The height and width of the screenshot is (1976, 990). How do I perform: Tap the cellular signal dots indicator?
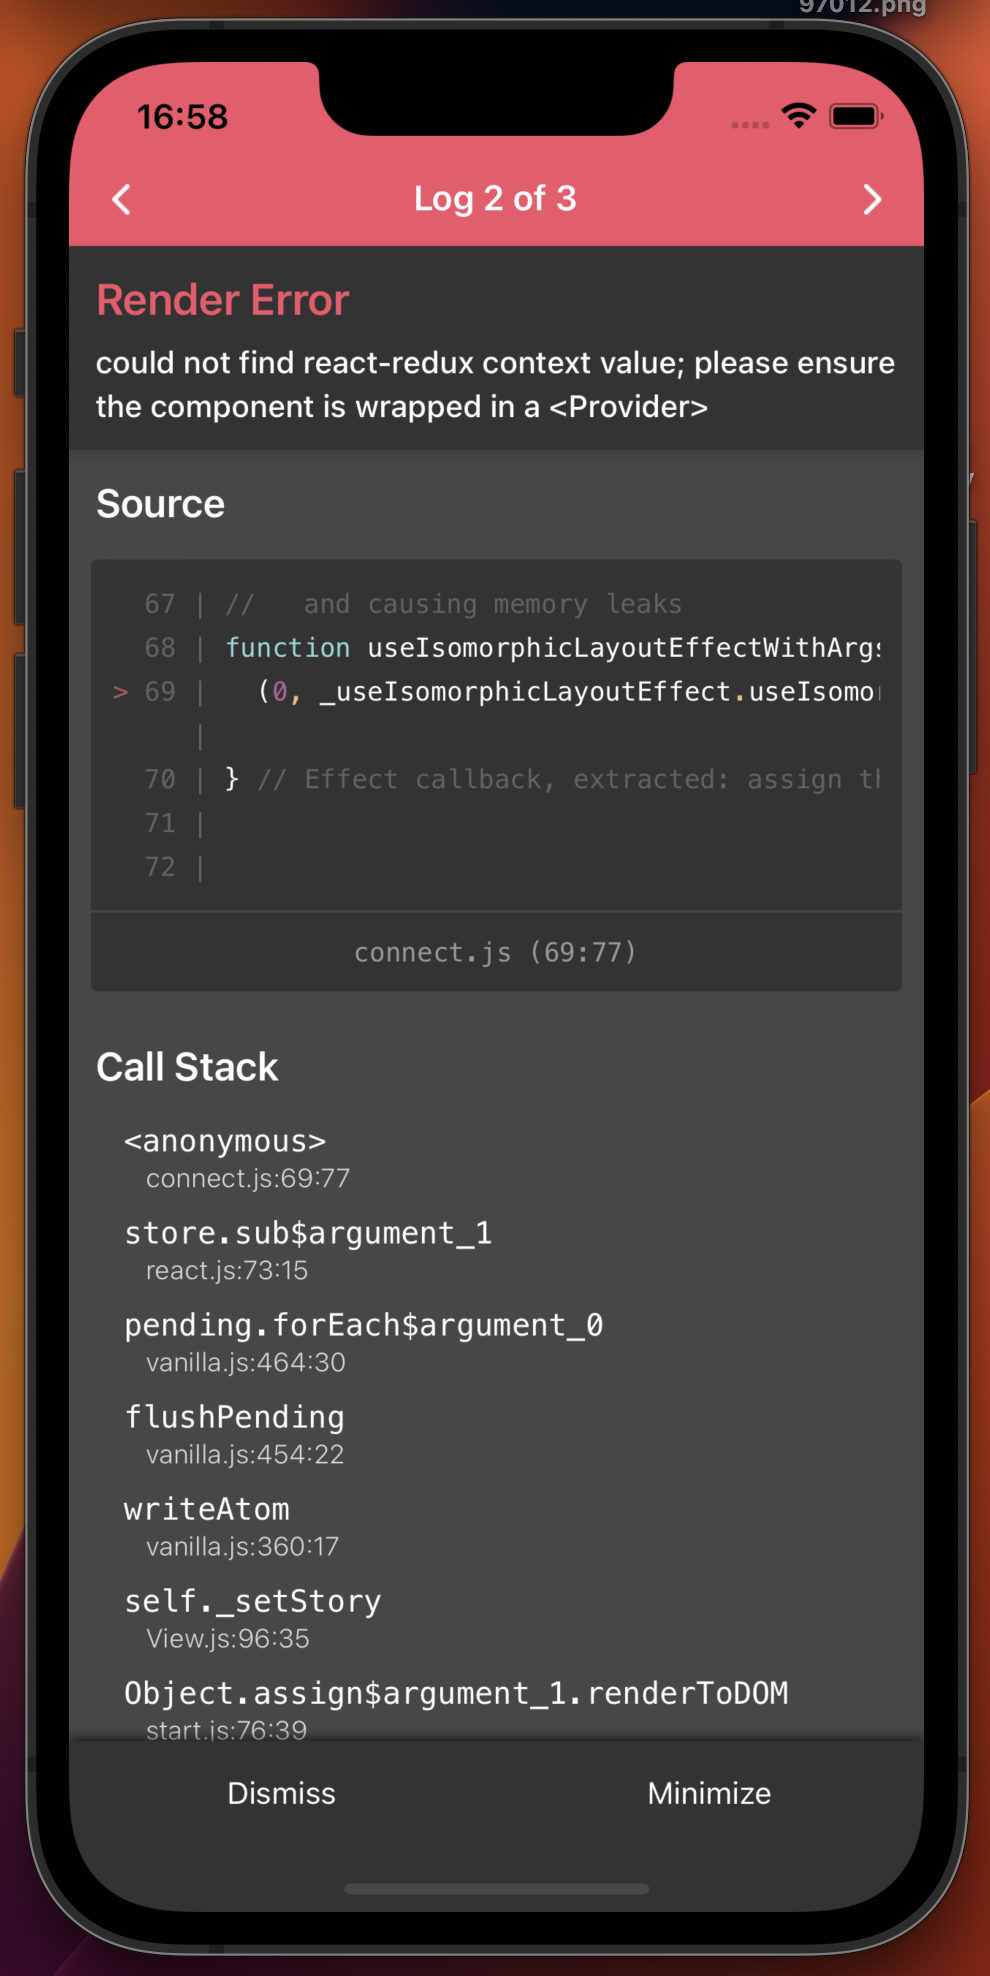click(x=750, y=125)
